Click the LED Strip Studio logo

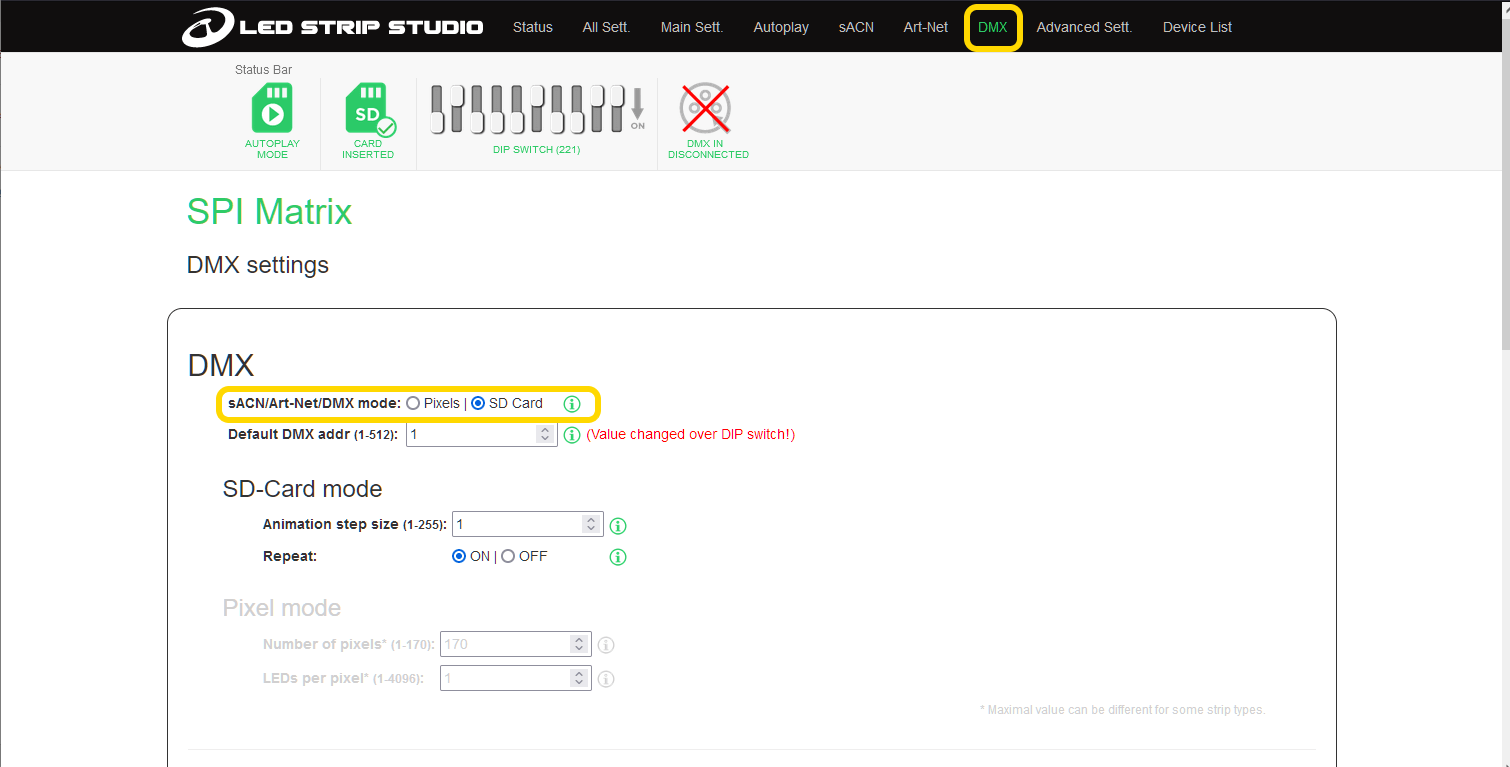pos(332,27)
